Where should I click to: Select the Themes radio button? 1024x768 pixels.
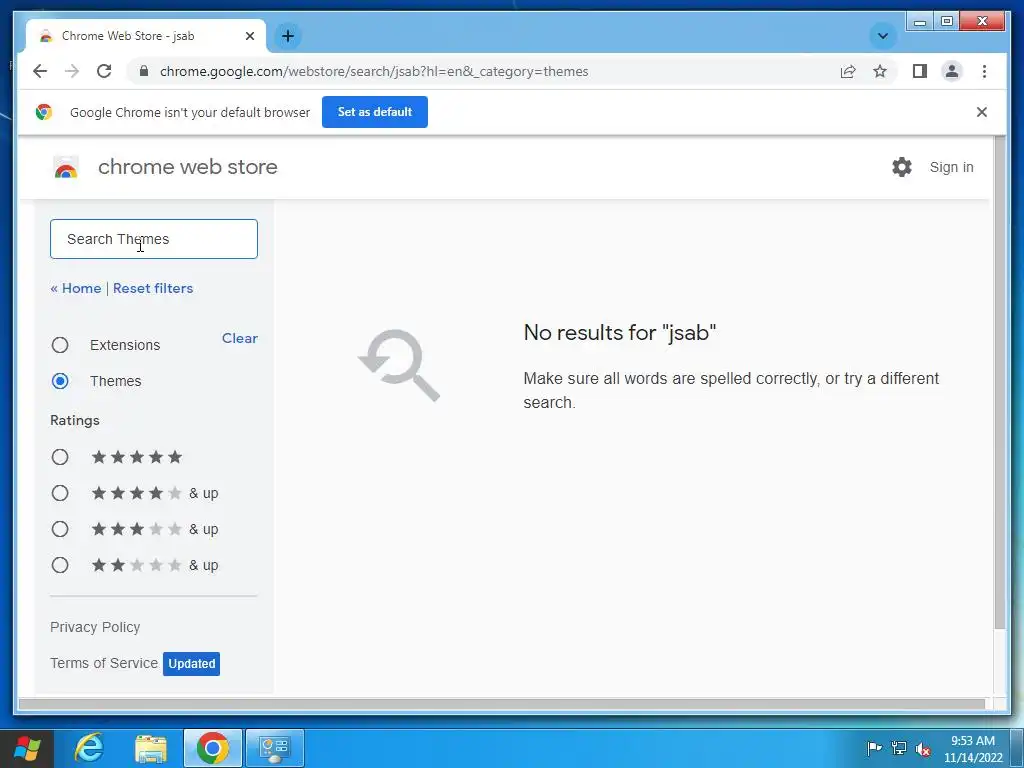pyautogui.click(x=60, y=381)
